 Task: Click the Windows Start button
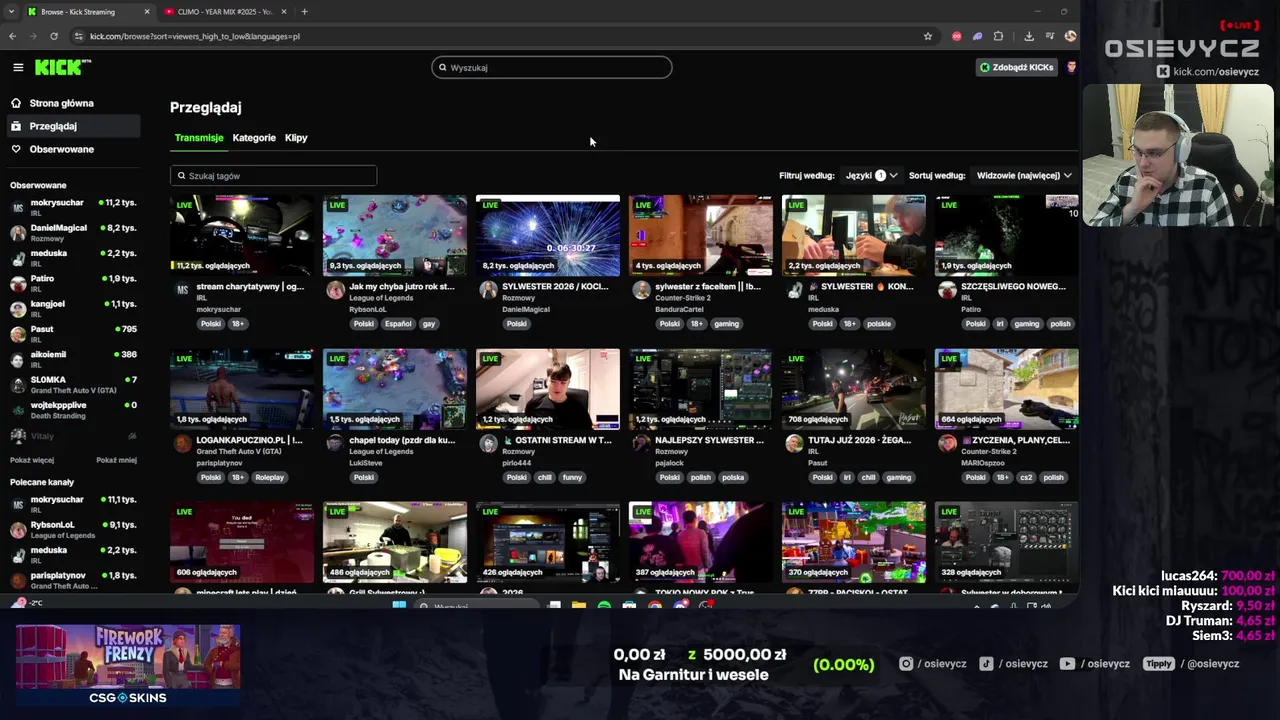400,606
